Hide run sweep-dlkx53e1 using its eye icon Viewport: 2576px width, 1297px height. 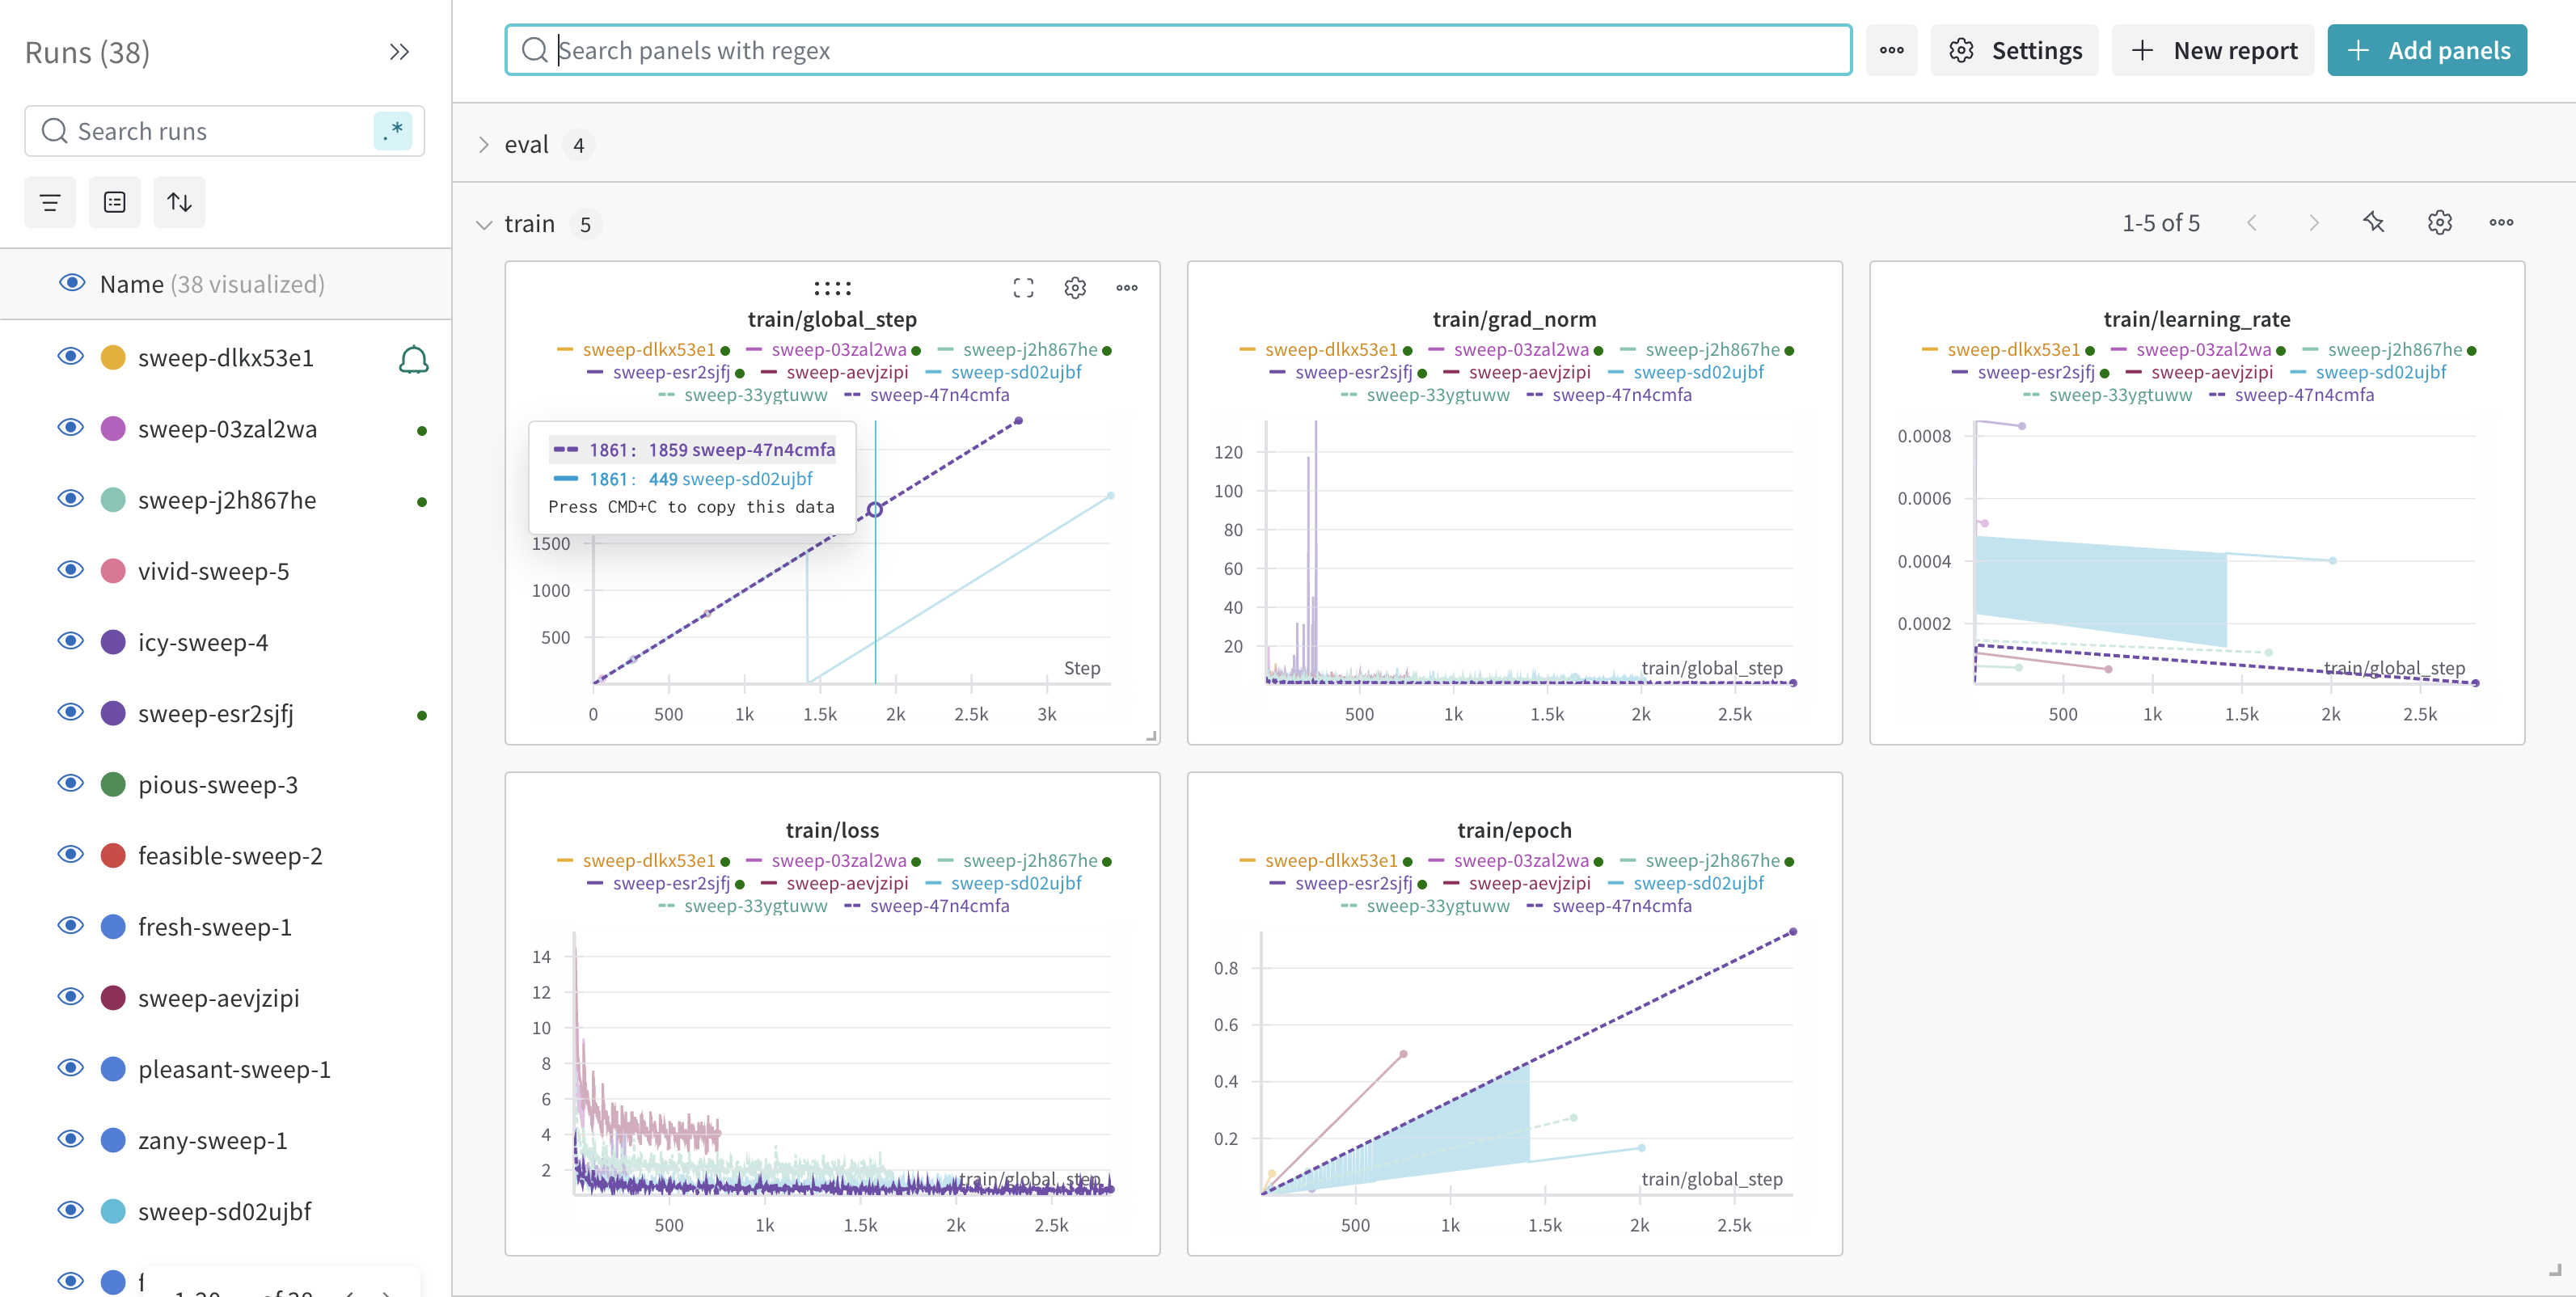[x=71, y=357]
